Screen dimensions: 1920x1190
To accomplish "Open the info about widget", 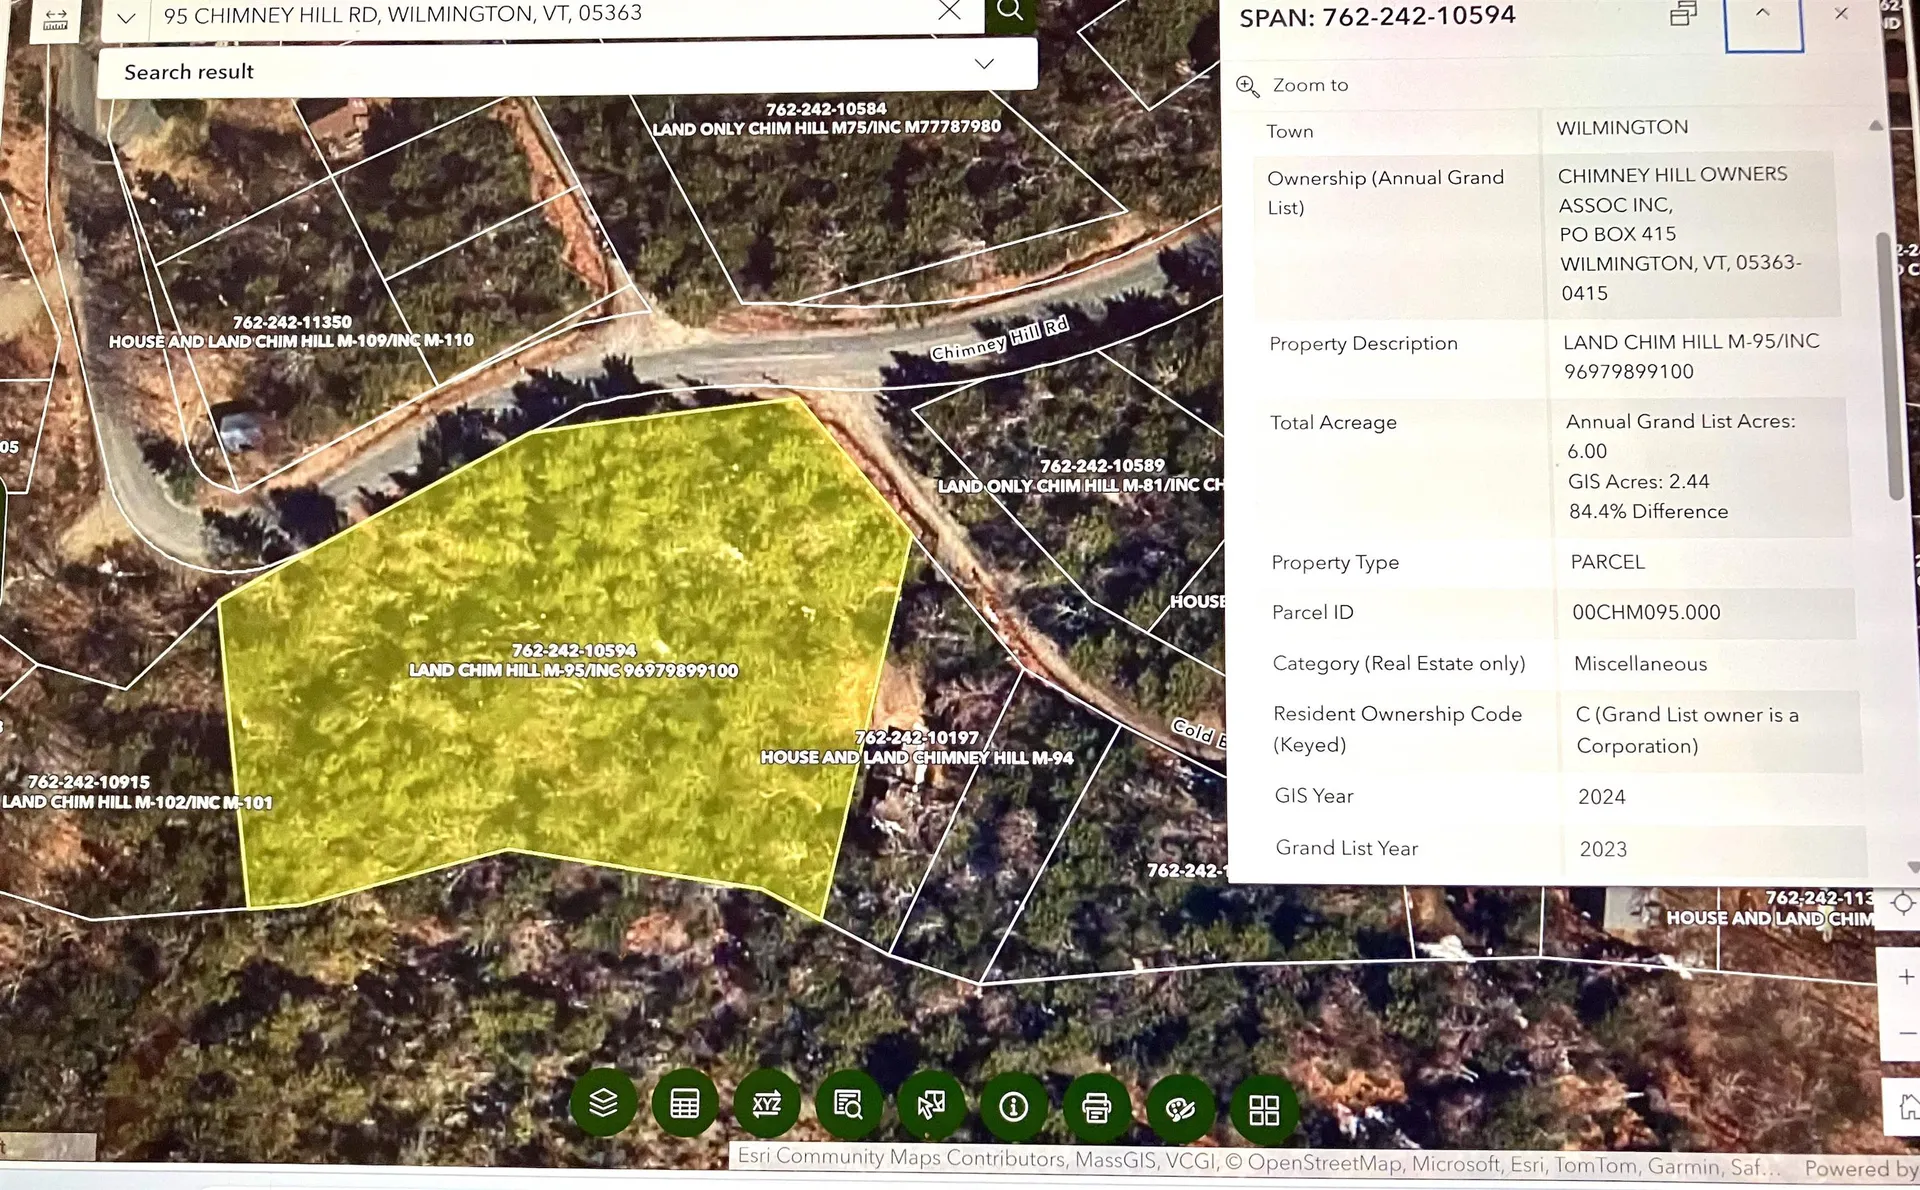I will tap(1013, 1107).
